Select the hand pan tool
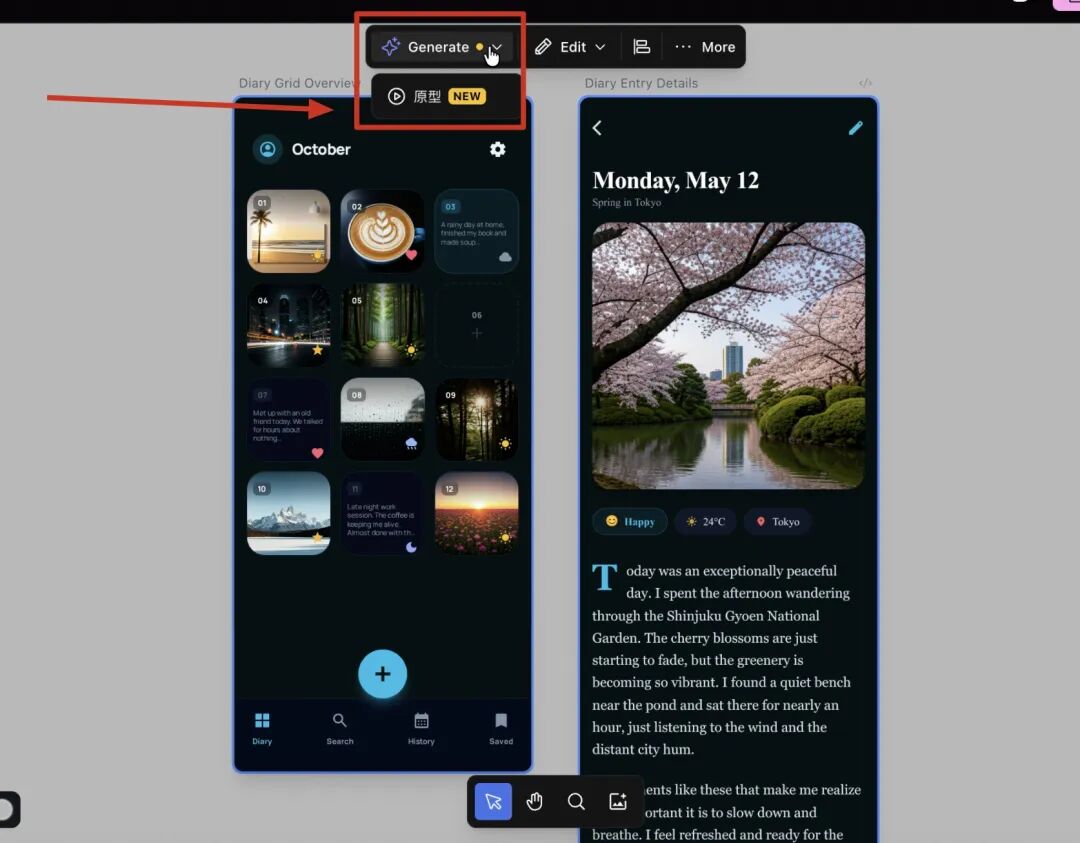 tap(534, 801)
